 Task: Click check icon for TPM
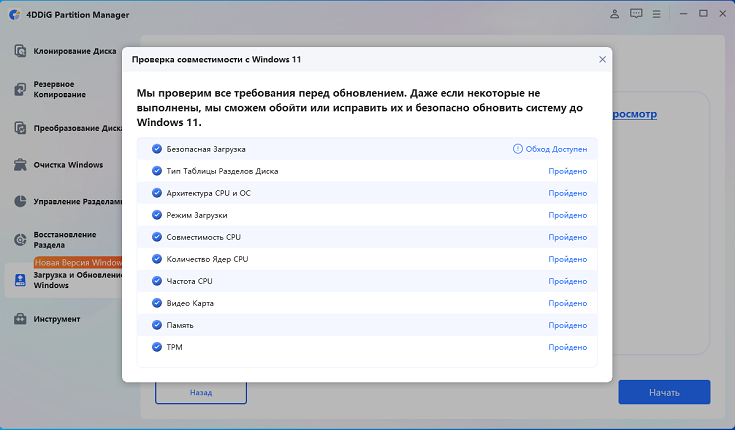click(157, 347)
